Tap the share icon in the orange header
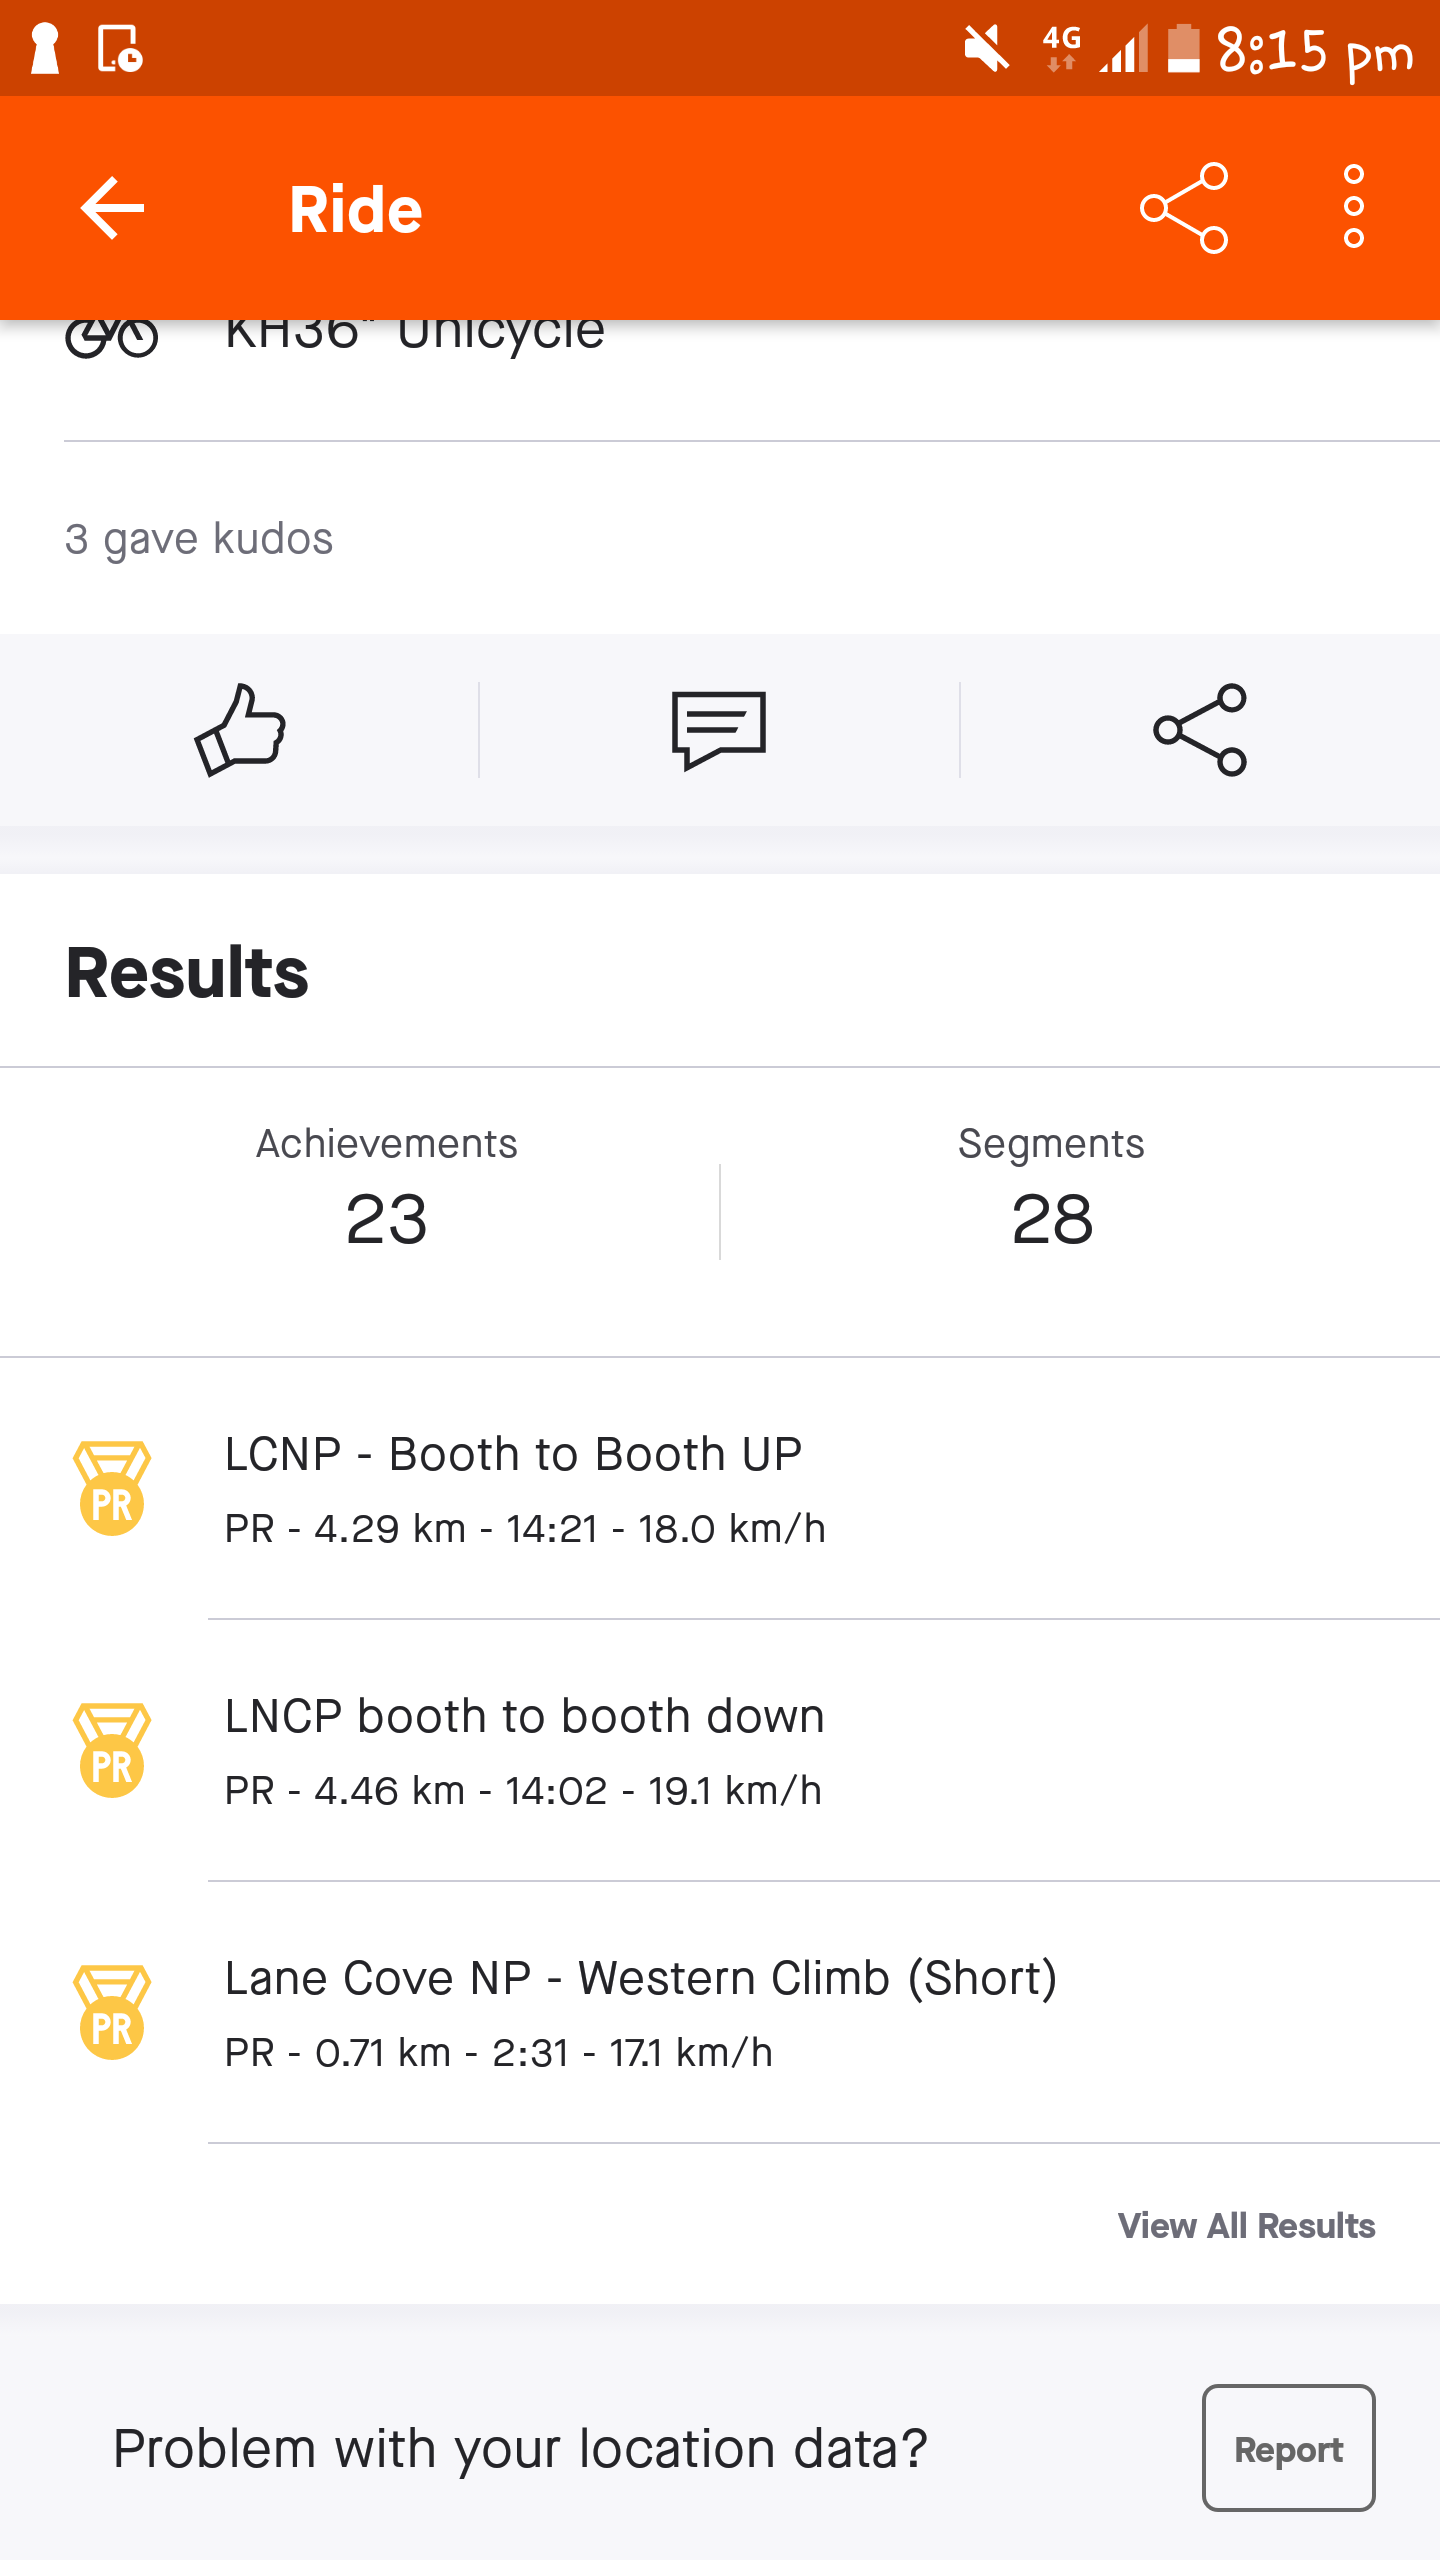Screen dimensions: 1440x2560 pos(1184,208)
